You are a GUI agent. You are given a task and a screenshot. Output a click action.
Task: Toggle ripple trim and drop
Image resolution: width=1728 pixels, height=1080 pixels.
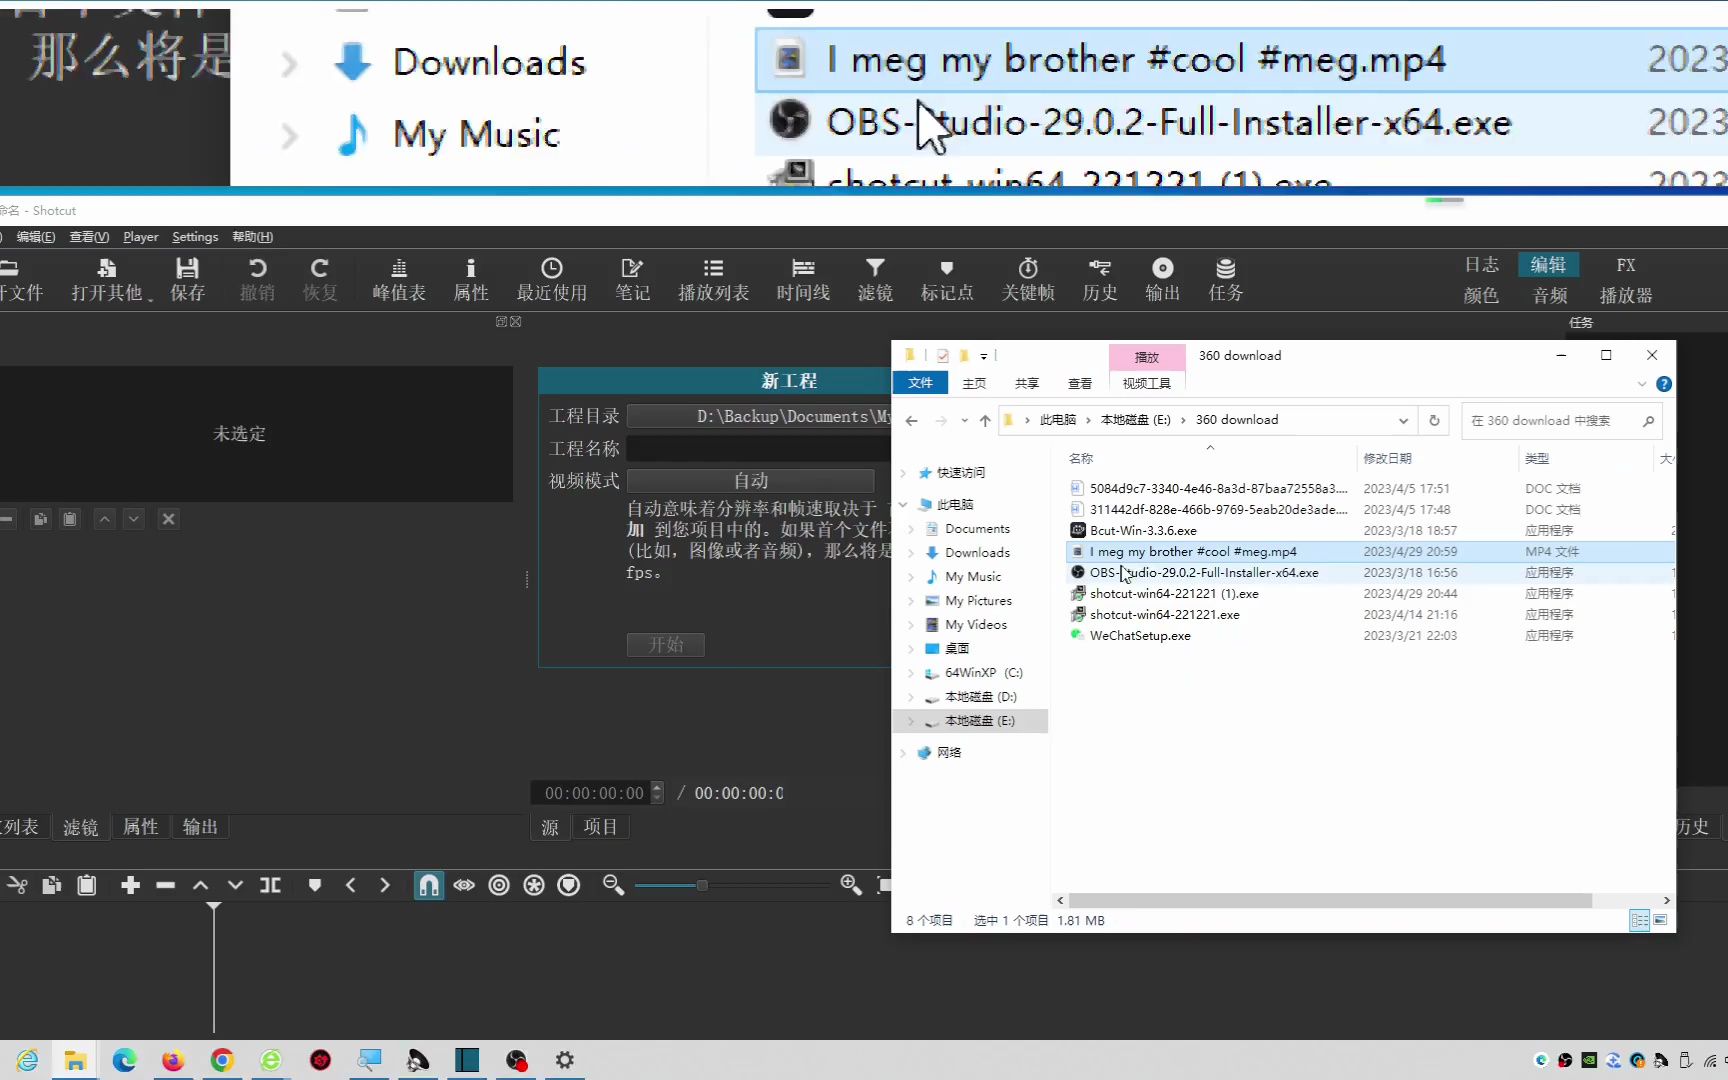[x=499, y=885]
